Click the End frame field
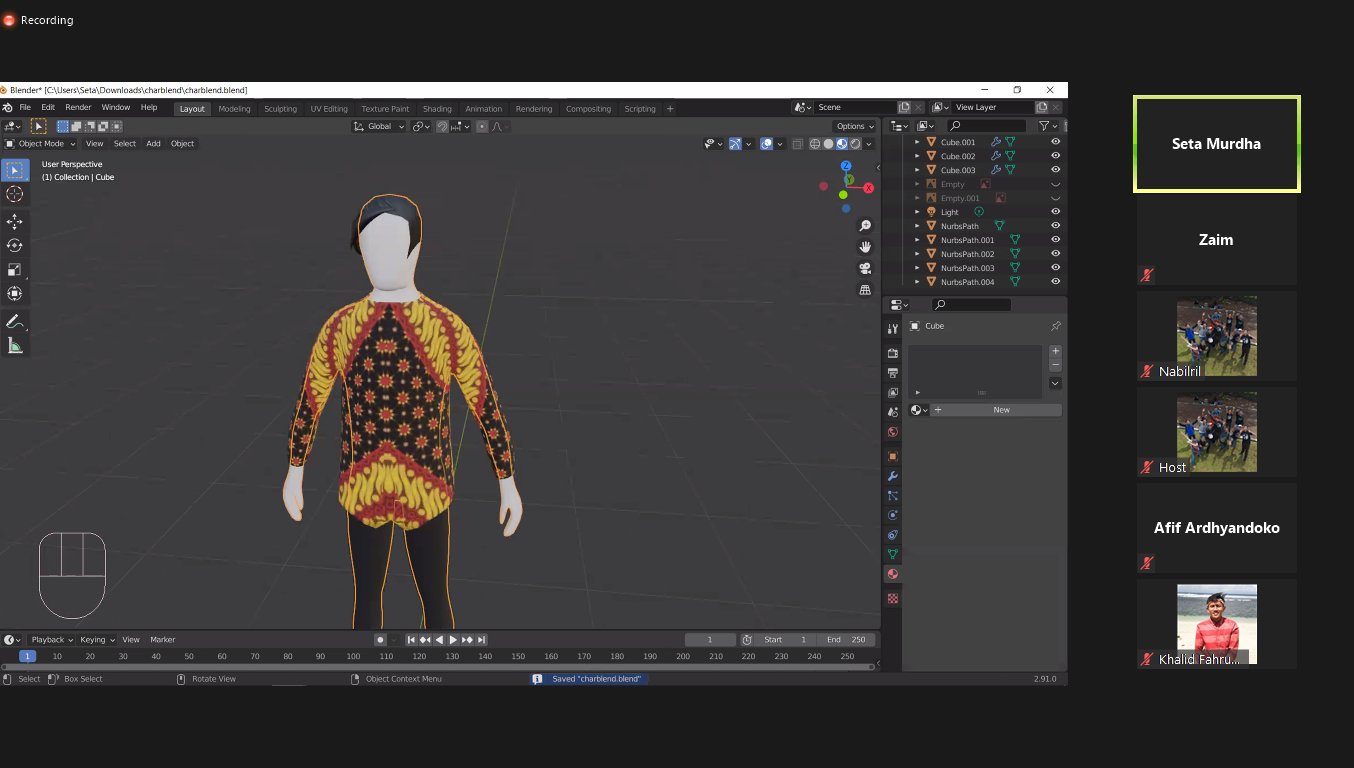Screen dimensions: 1354x768 coord(846,640)
